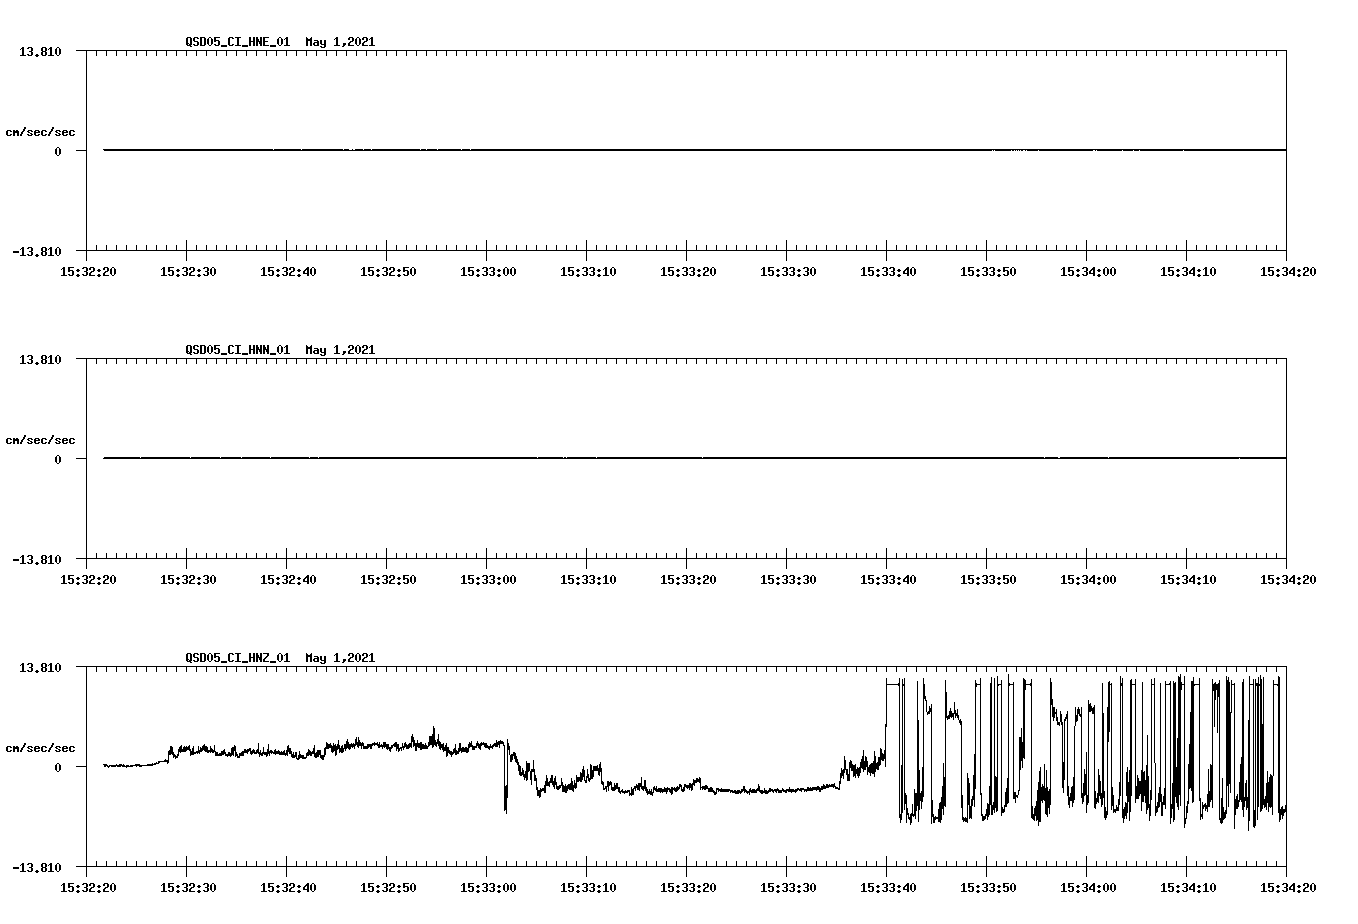
Task: Select the QSD05_CI_HNZ_01 channel title
Action: (x=240, y=658)
